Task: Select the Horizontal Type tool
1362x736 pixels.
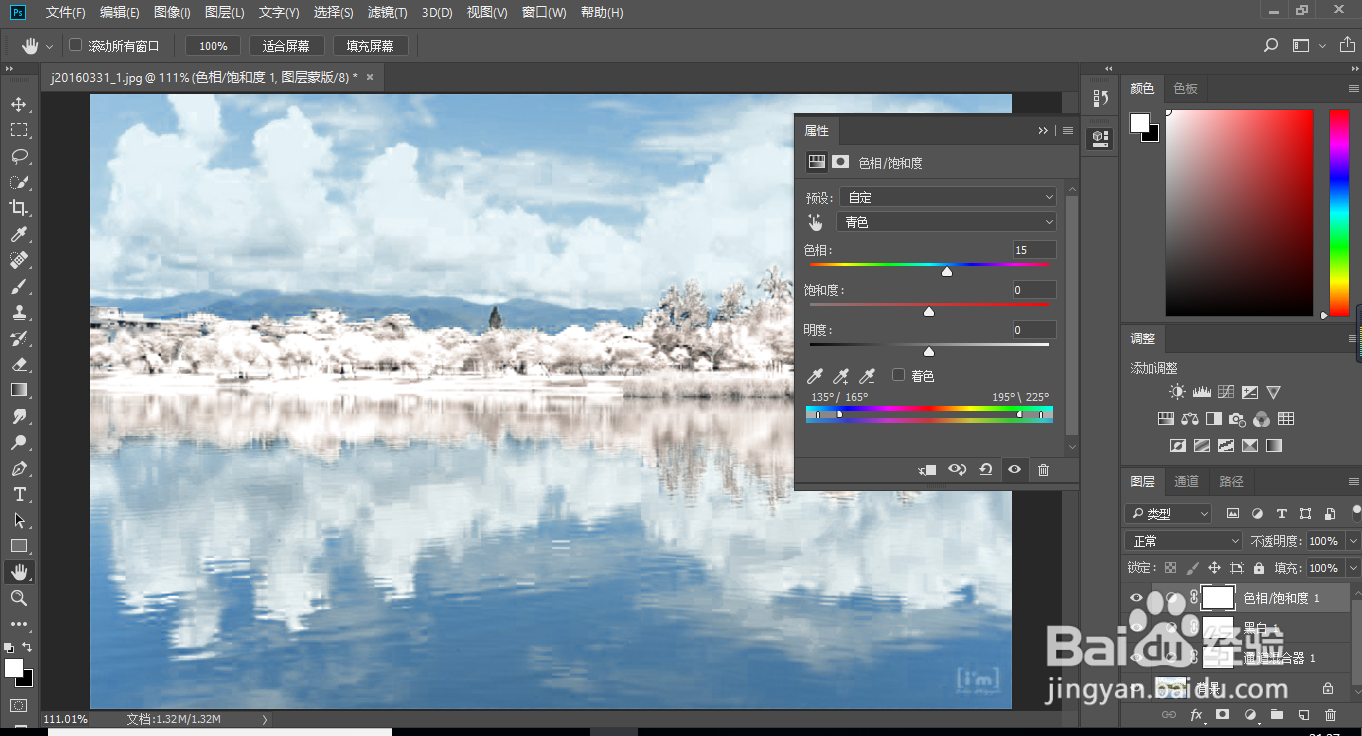Action: click(19, 494)
